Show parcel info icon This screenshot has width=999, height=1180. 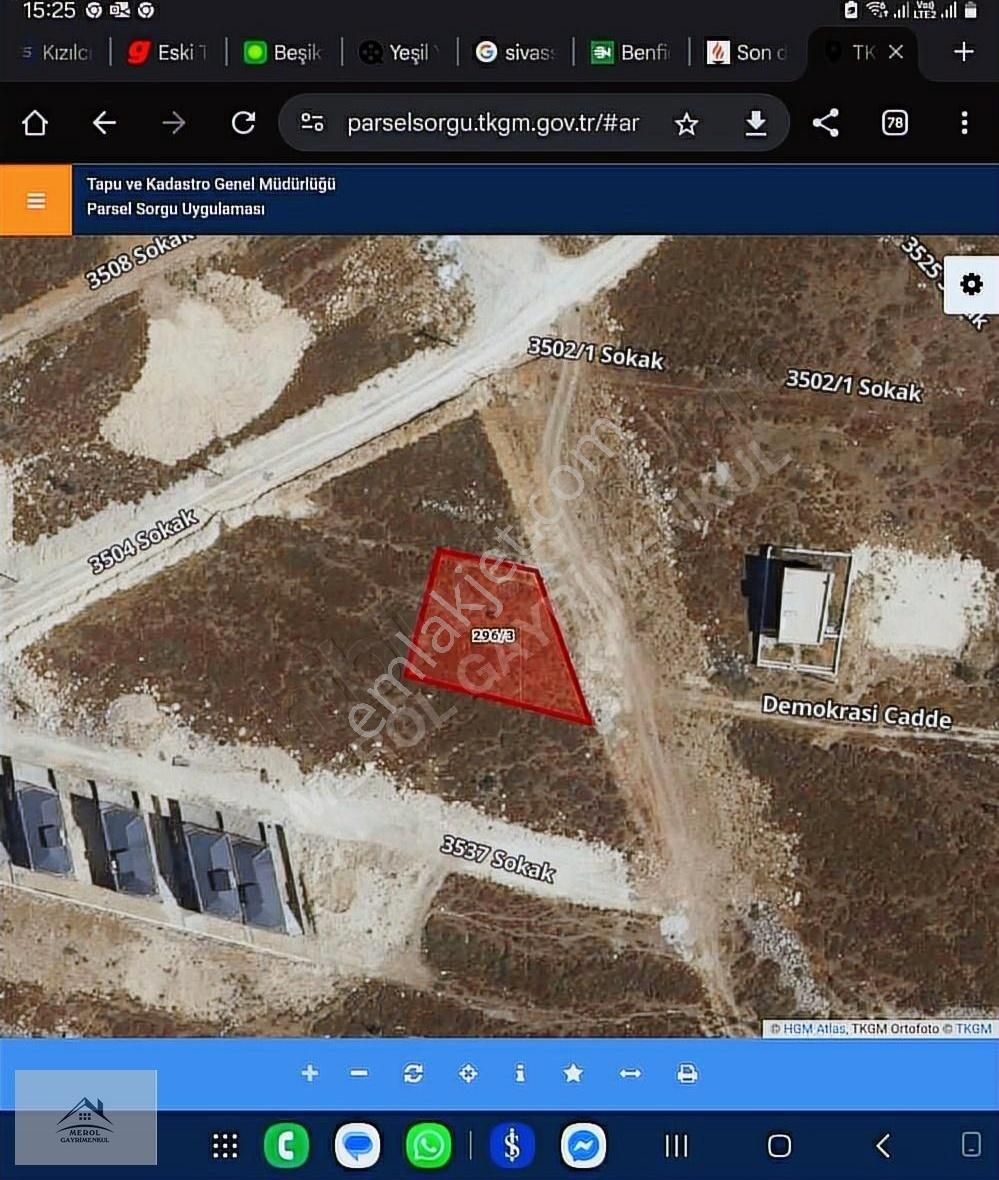pos(519,1073)
